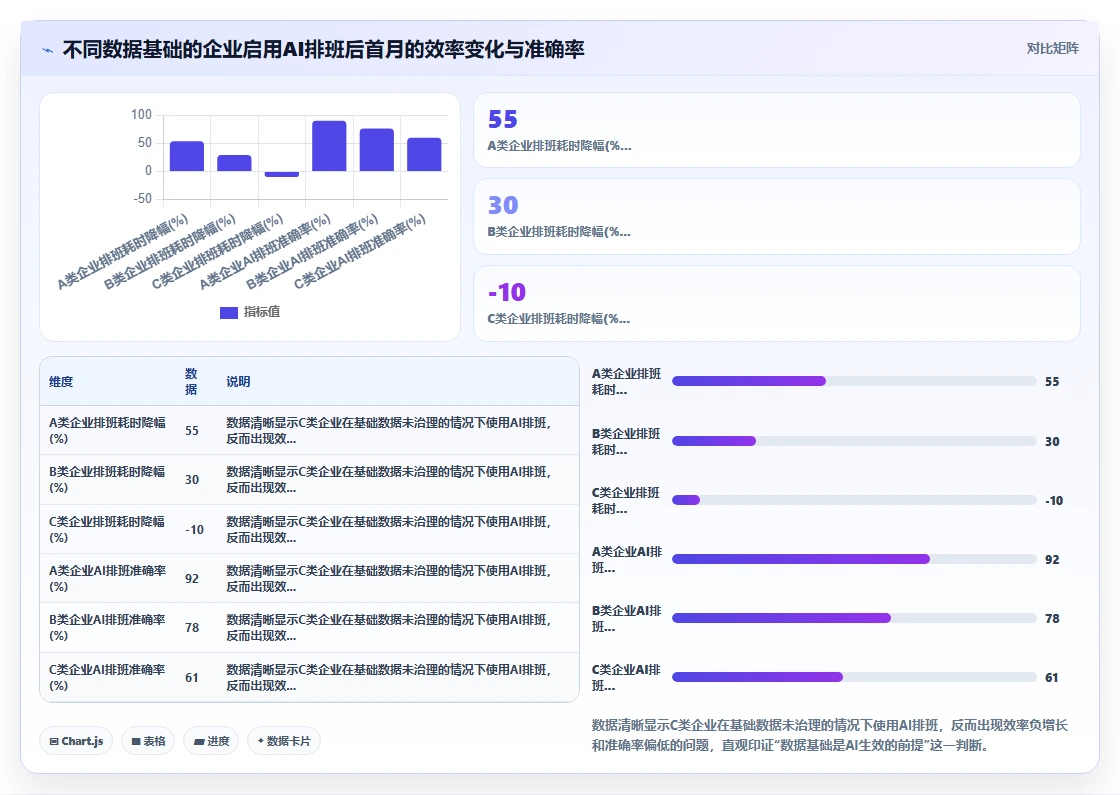Screen dimensions: 1120x795
Task: Select the Chart.js tag chip
Action: 76,741
